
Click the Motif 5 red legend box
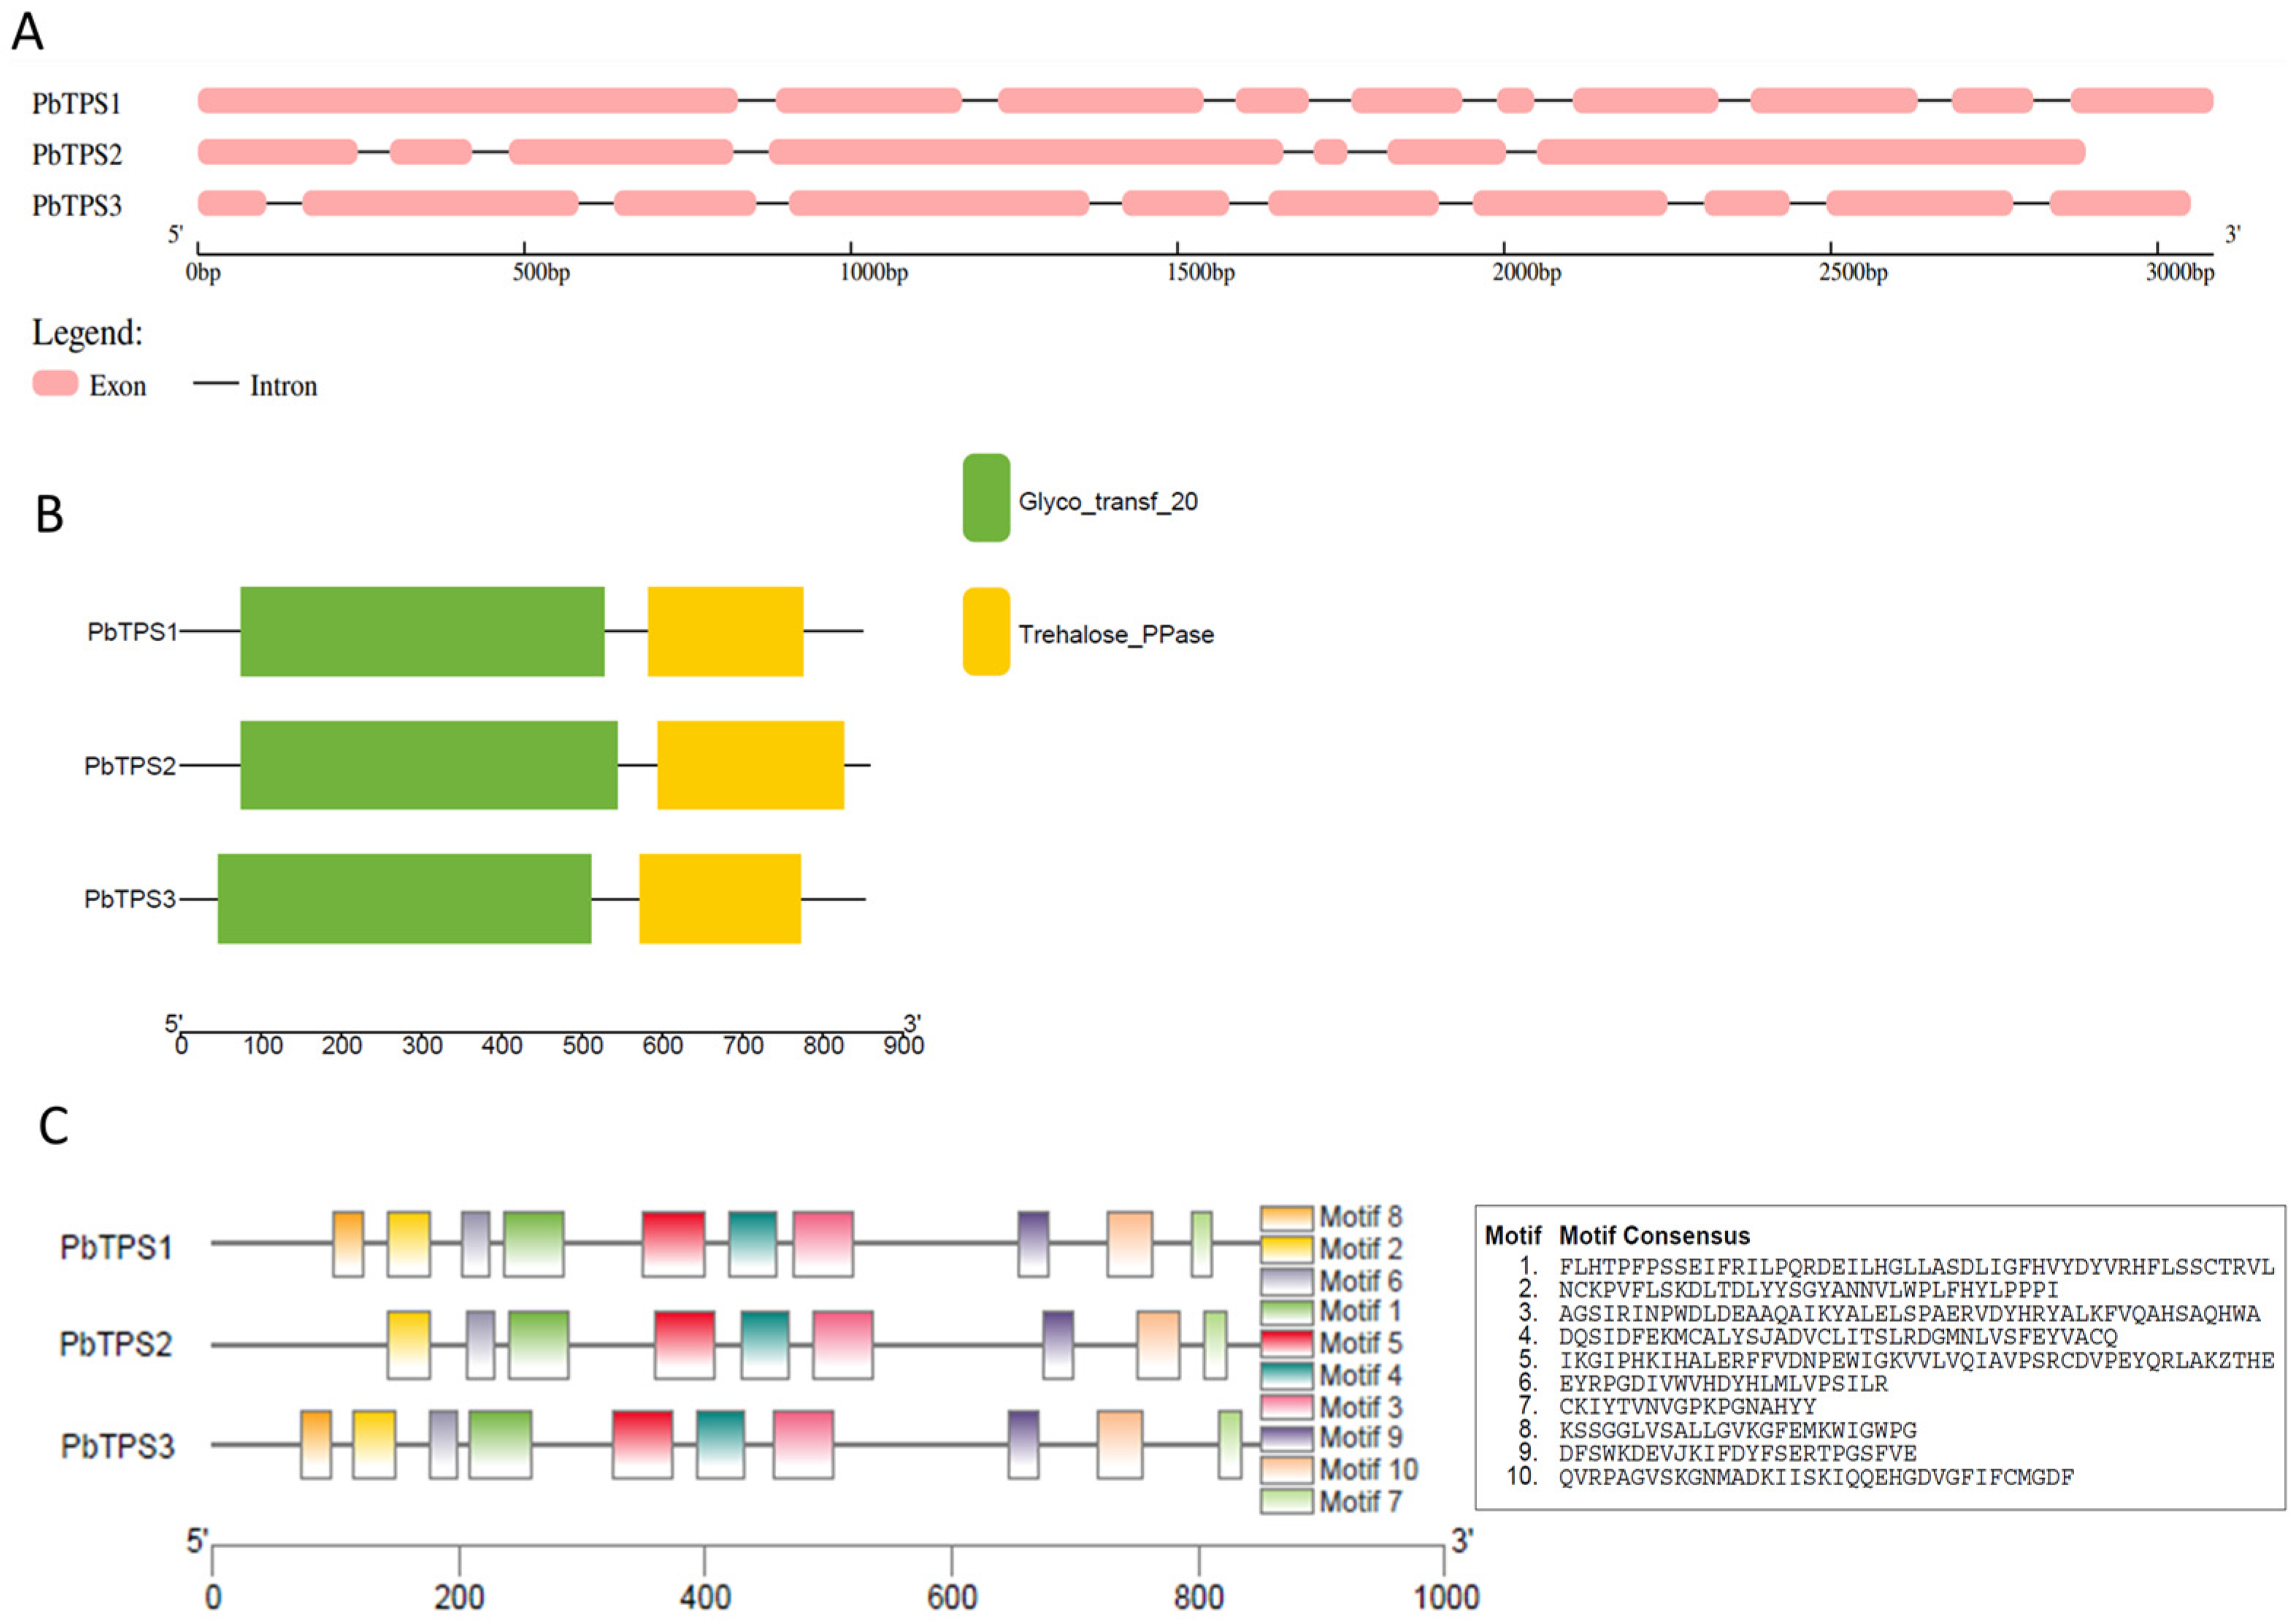(1286, 1343)
